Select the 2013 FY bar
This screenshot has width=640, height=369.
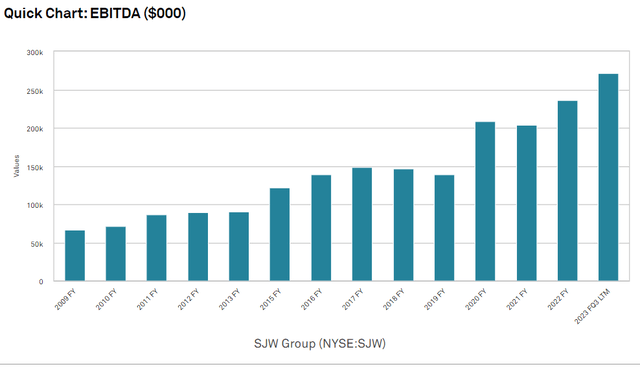[239, 247]
